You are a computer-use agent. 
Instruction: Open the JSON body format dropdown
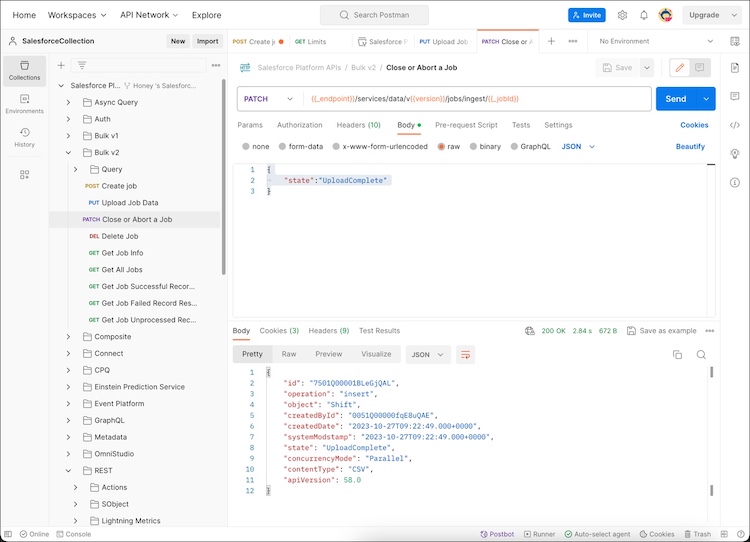pos(578,146)
